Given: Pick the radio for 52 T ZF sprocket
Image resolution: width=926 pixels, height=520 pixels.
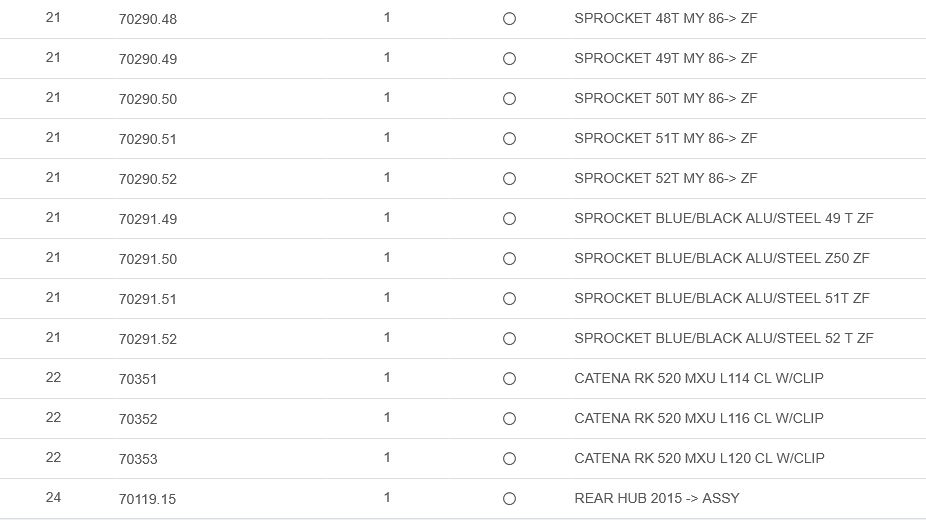Looking at the screenshot, I should (509, 339).
